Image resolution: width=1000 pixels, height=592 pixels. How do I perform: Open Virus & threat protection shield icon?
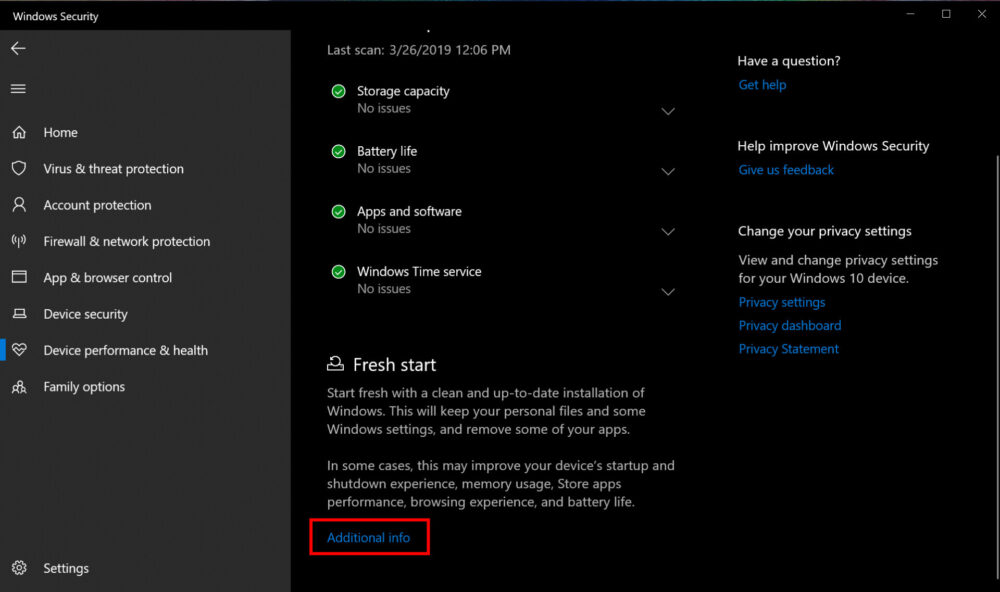(19, 168)
